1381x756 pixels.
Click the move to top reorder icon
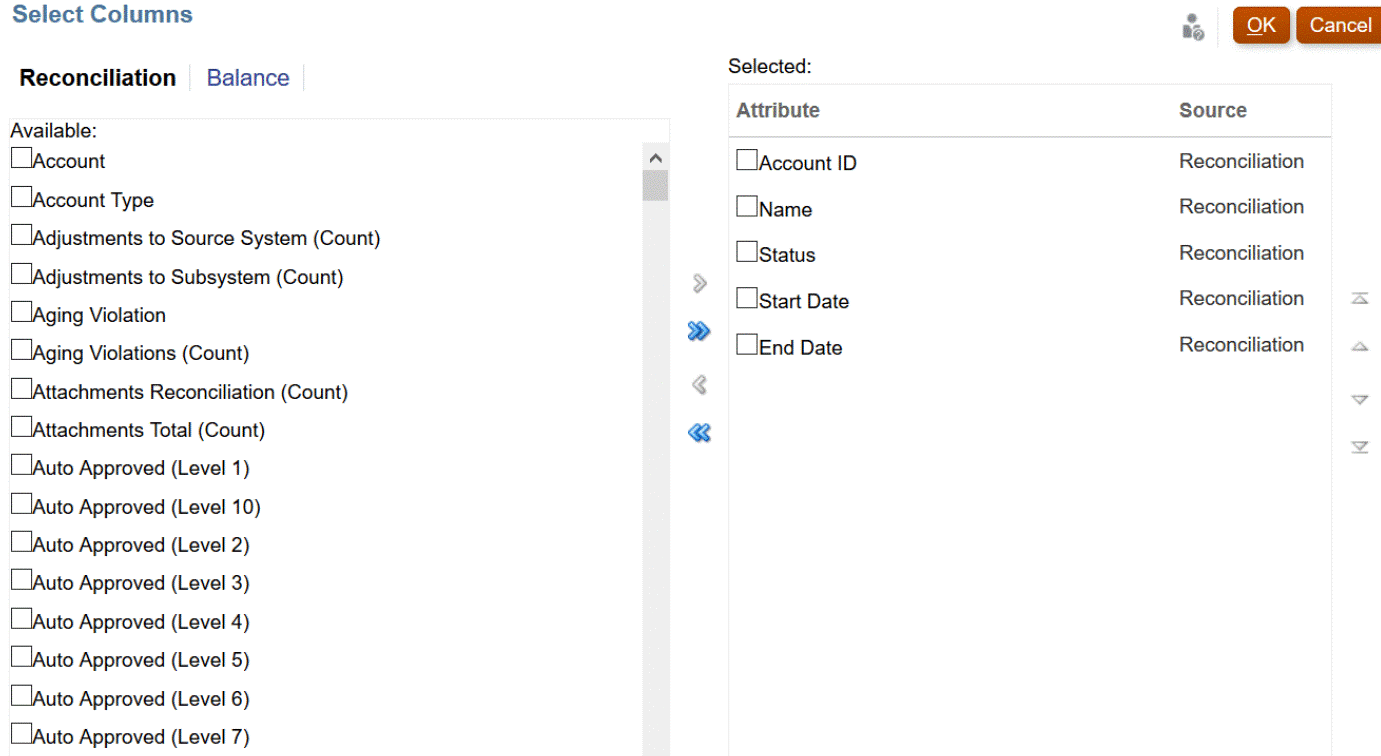click(1359, 299)
